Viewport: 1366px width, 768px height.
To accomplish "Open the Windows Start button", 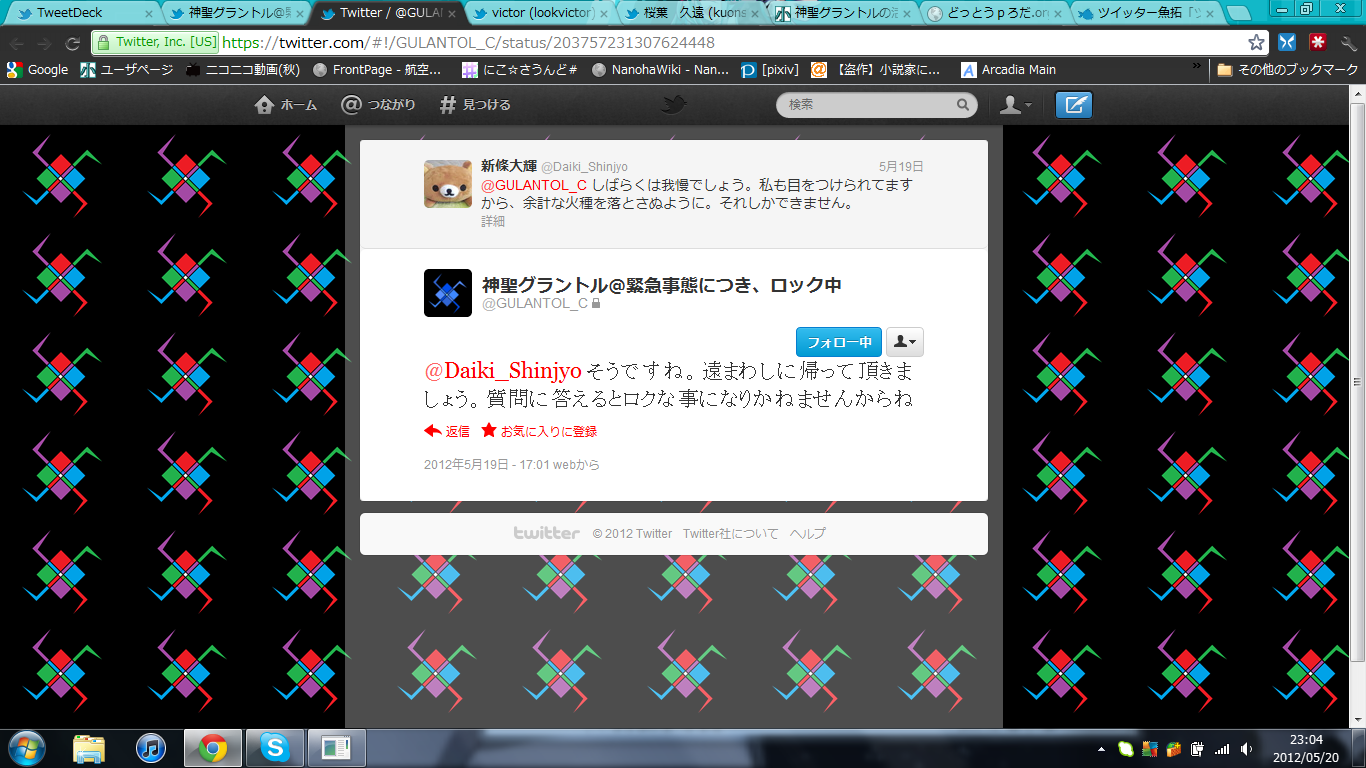I will pos(26,748).
